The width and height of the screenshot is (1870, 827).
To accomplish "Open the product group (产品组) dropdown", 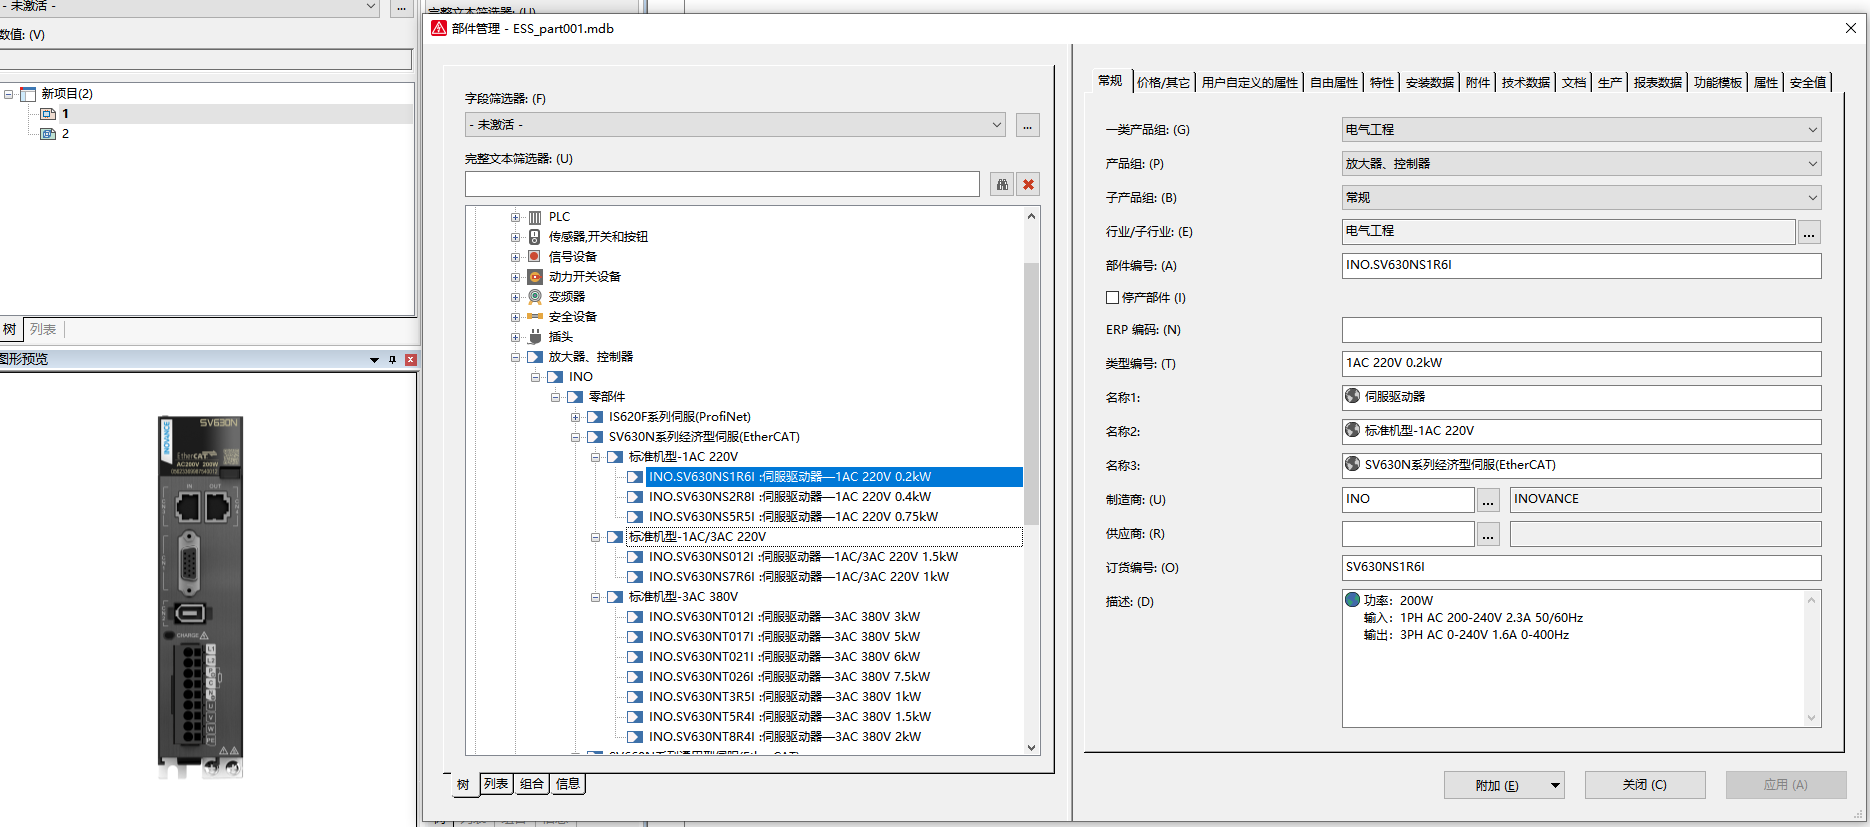I will coord(1811,164).
